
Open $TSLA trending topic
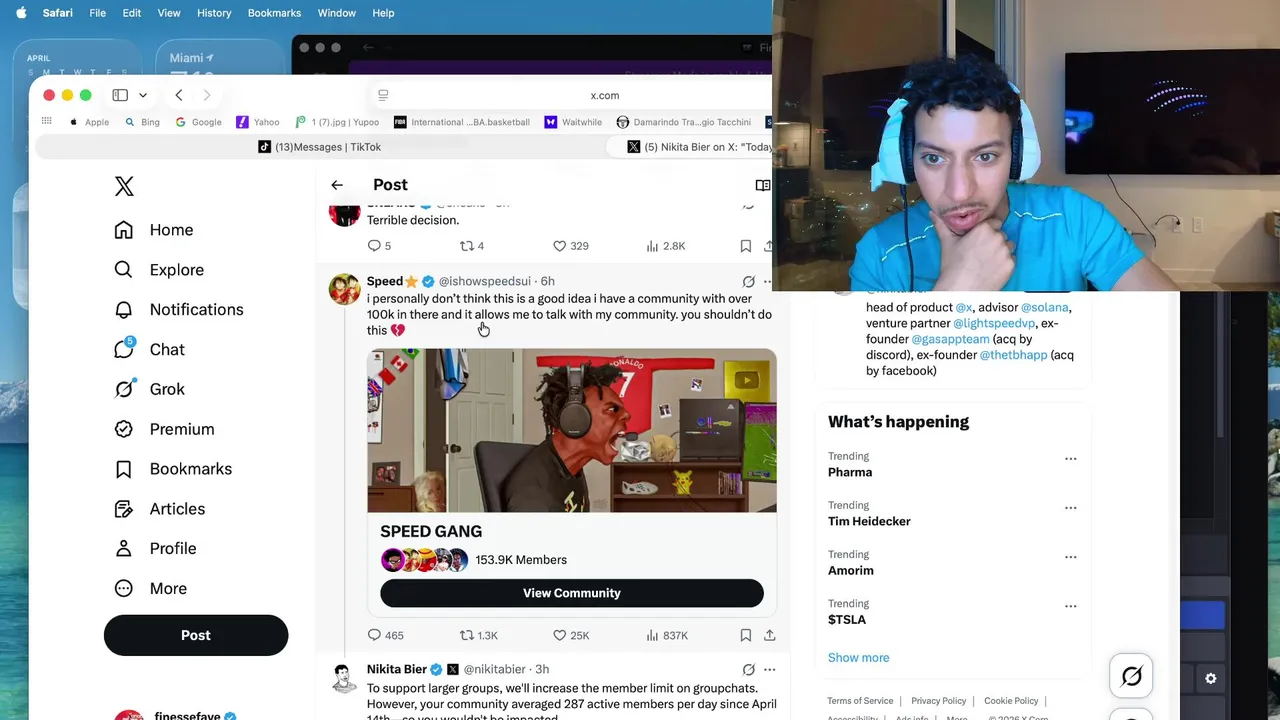(847, 620)
